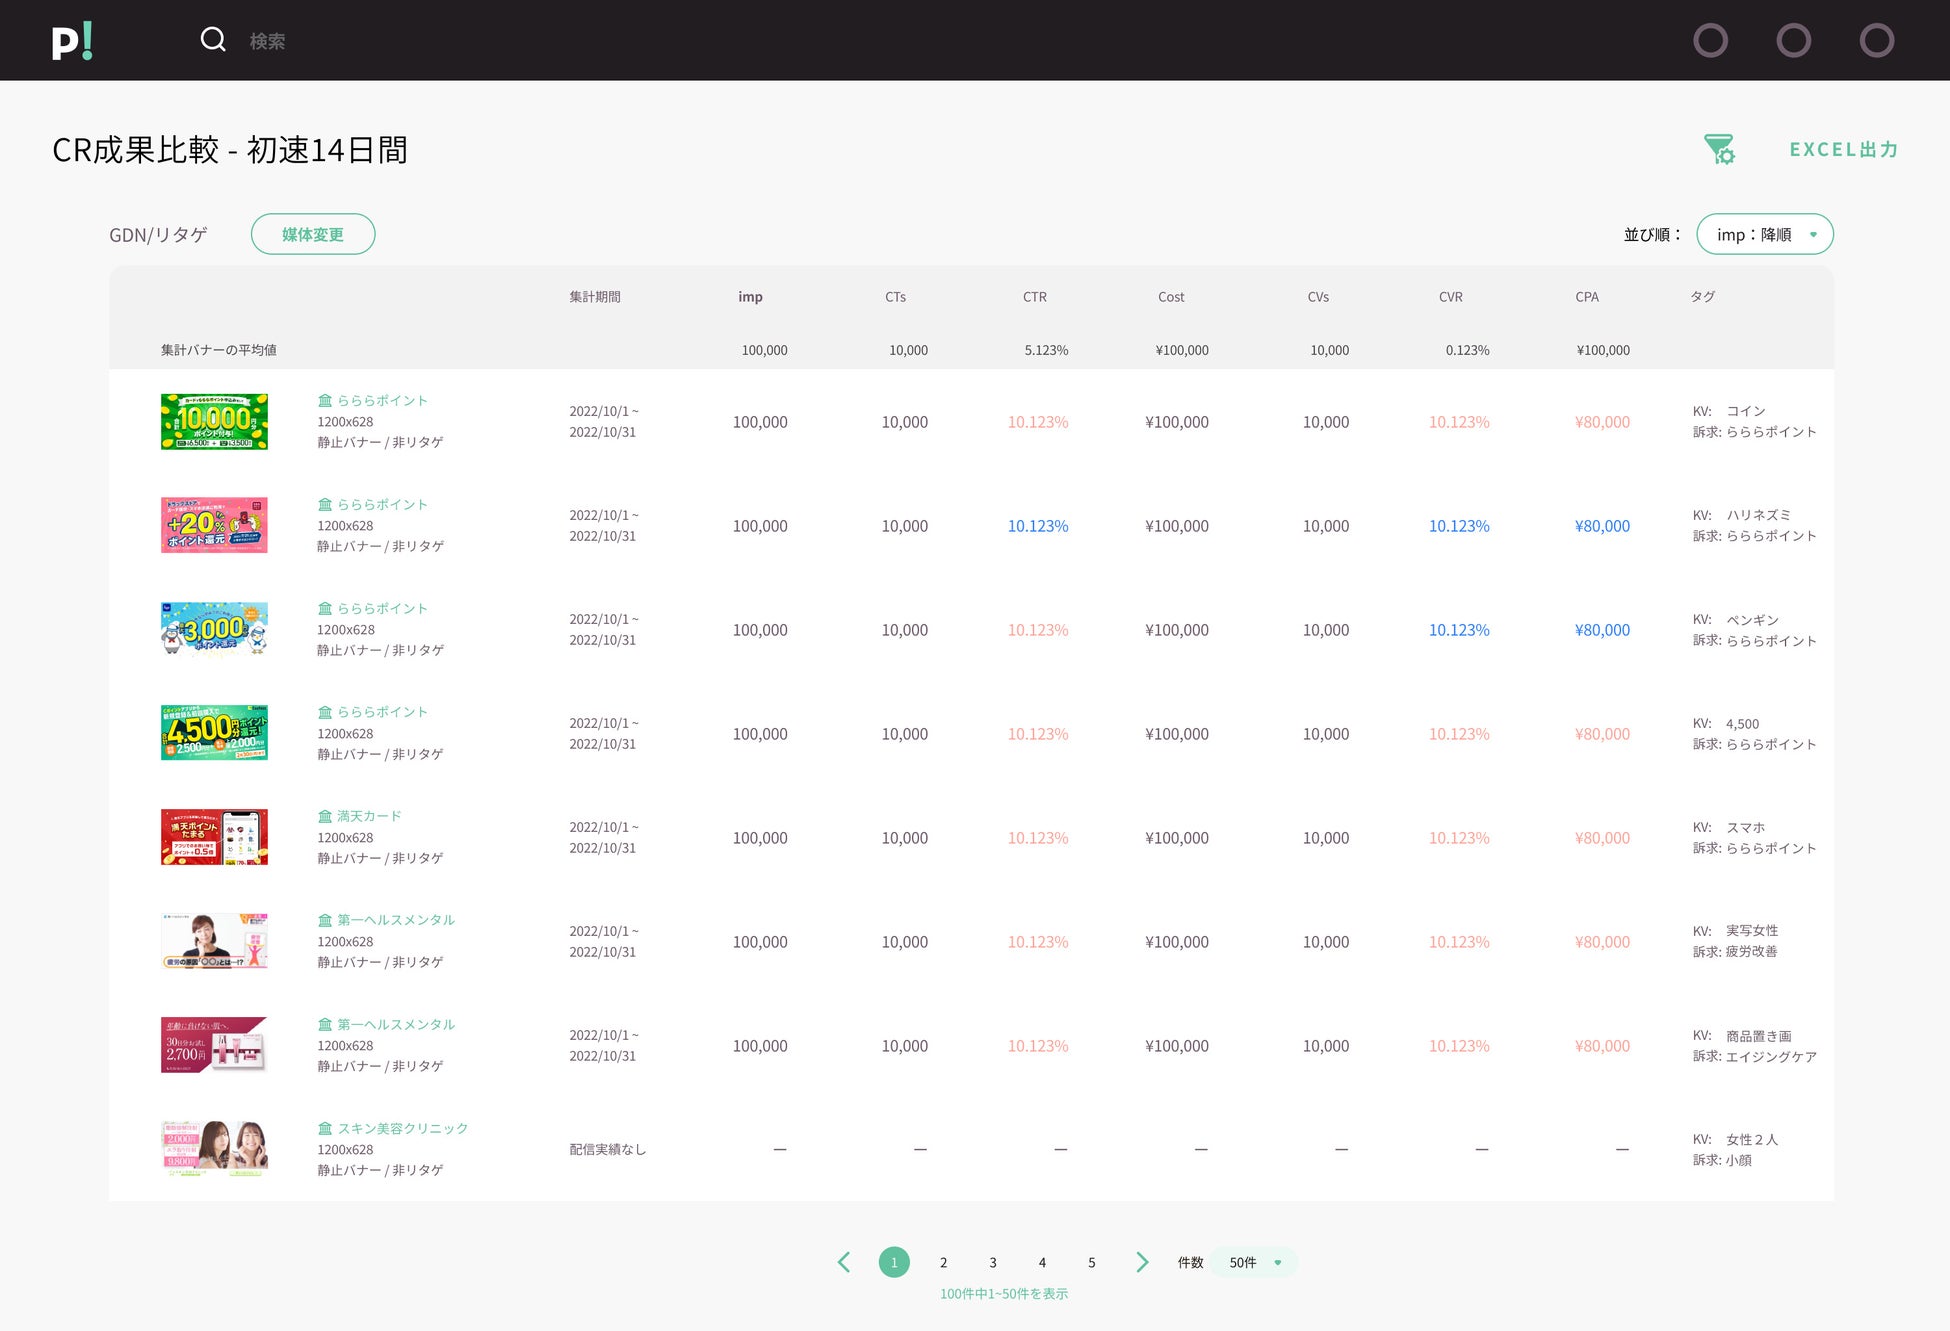Screen dimensions: 1950x1331
Task: Go to page 5 in pagination
Action: point(1091,1262)
